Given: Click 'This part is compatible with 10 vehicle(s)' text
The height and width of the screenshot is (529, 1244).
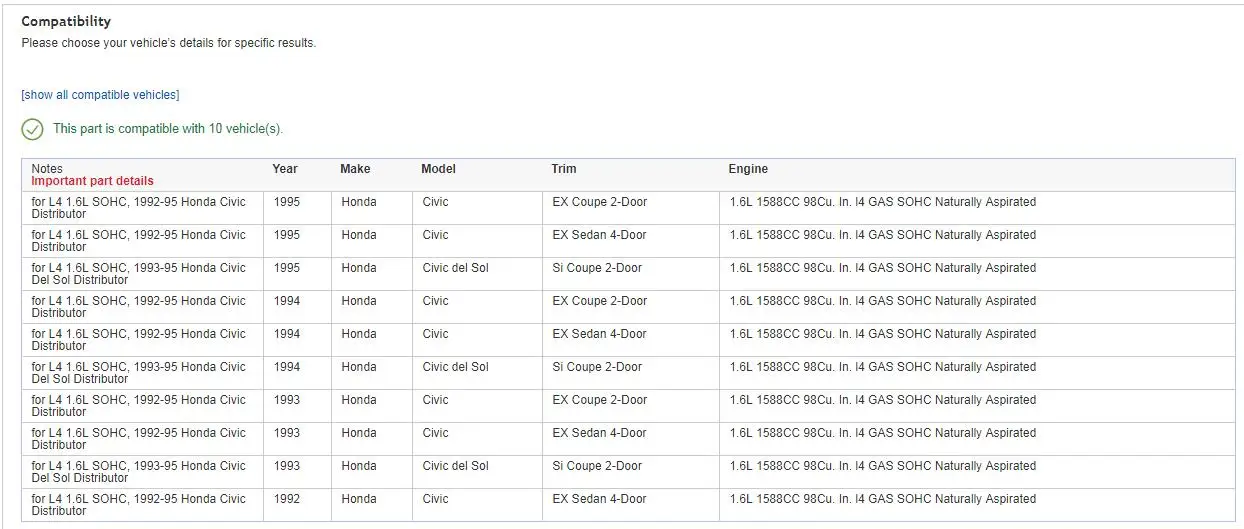Looking at the screenshot, I should click(x=168, y=129).
